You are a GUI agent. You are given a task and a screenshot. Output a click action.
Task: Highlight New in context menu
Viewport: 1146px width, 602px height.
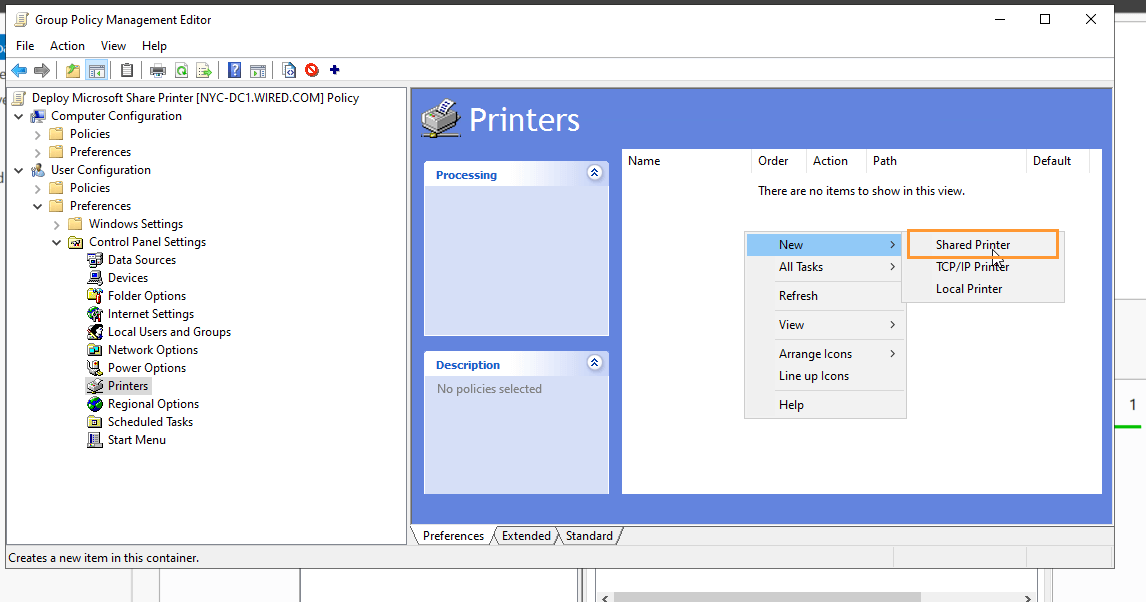pos(824,245)
